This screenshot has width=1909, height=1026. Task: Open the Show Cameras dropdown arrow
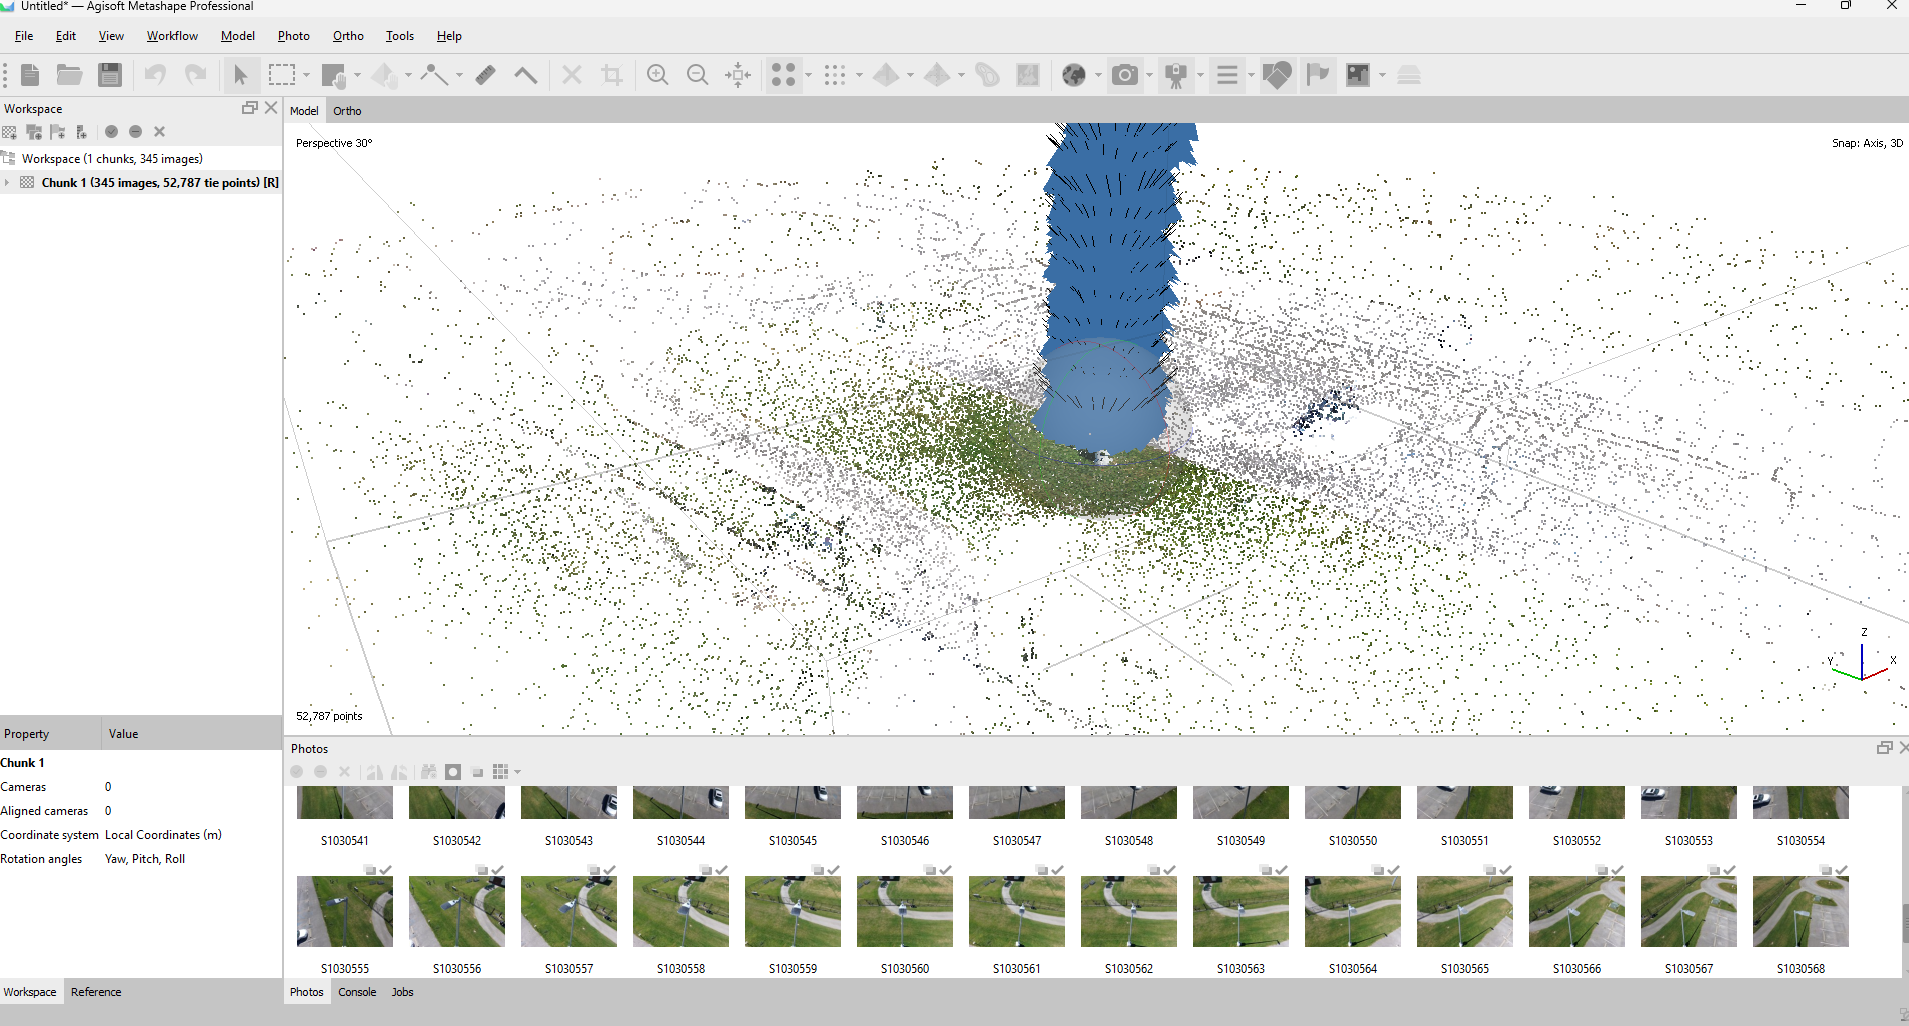tap(1149, 75)
